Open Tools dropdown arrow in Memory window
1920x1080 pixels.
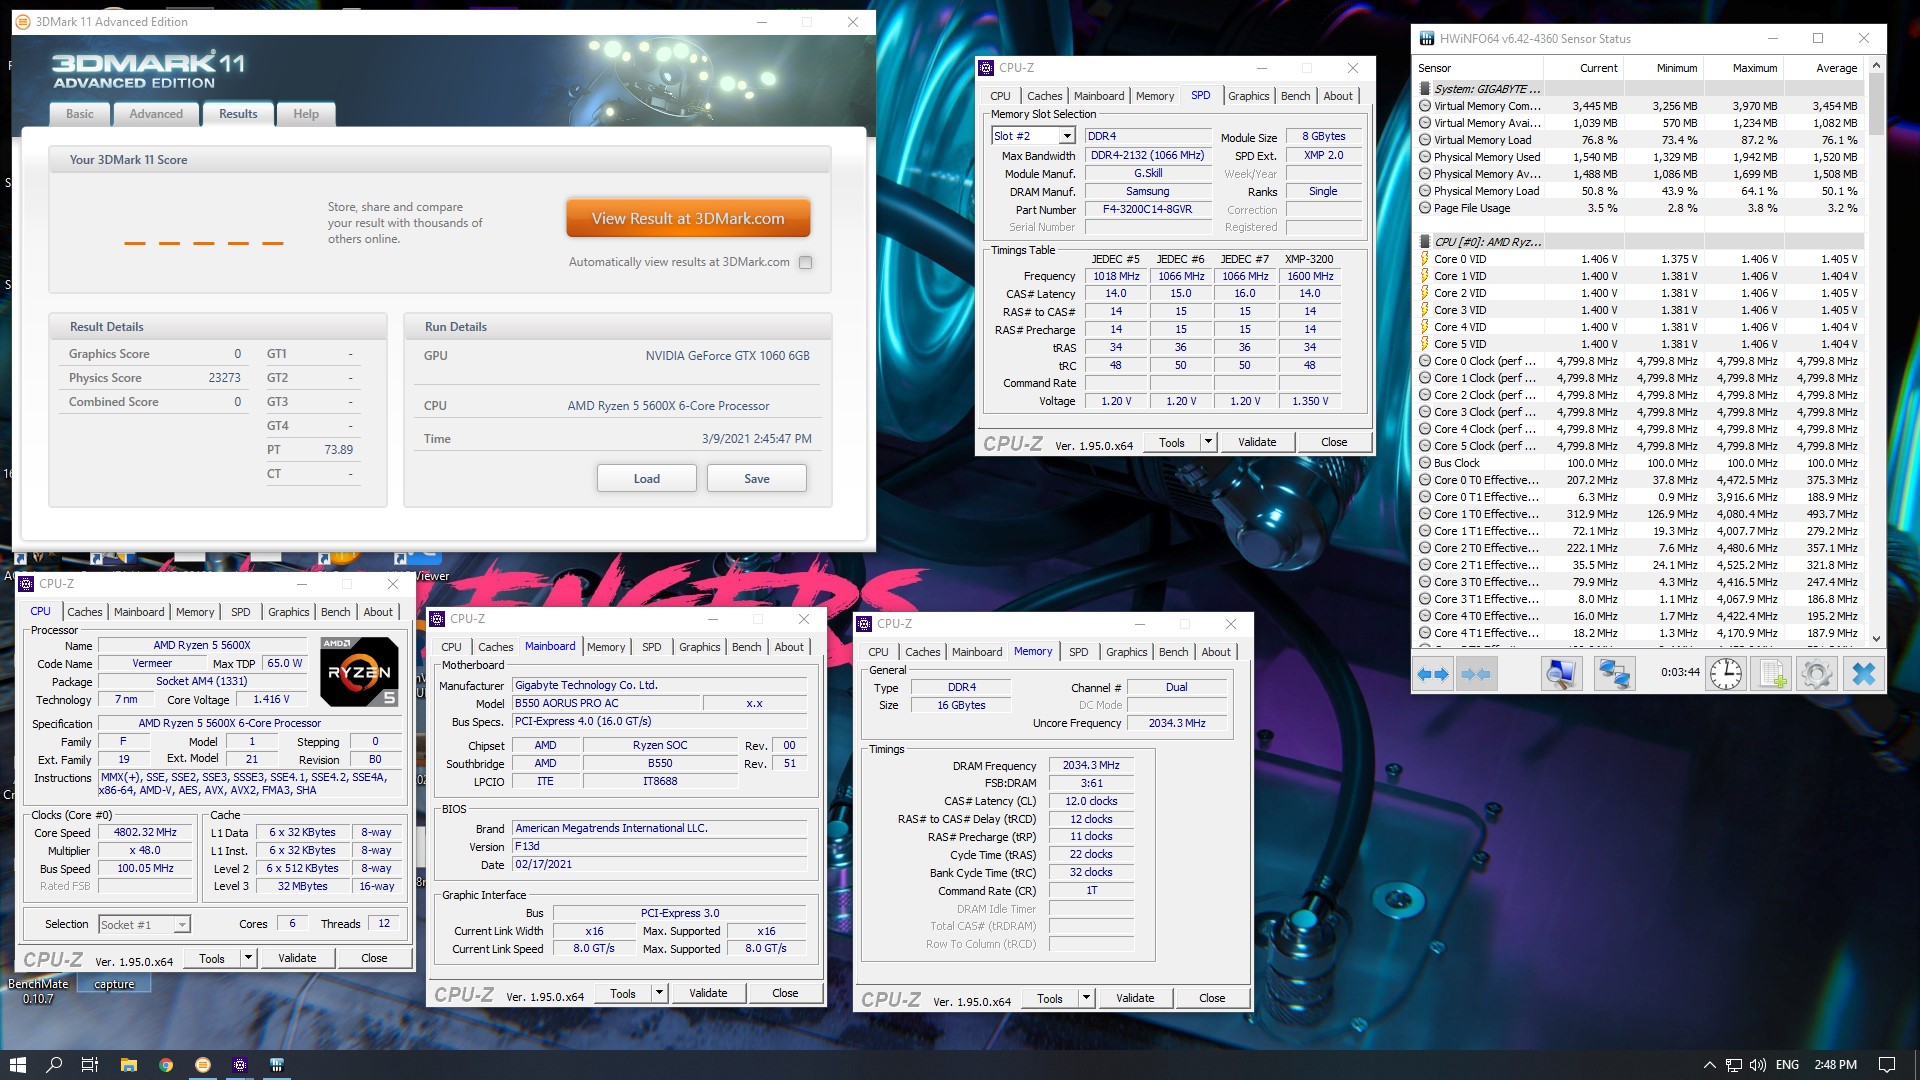coord(1086,998)
